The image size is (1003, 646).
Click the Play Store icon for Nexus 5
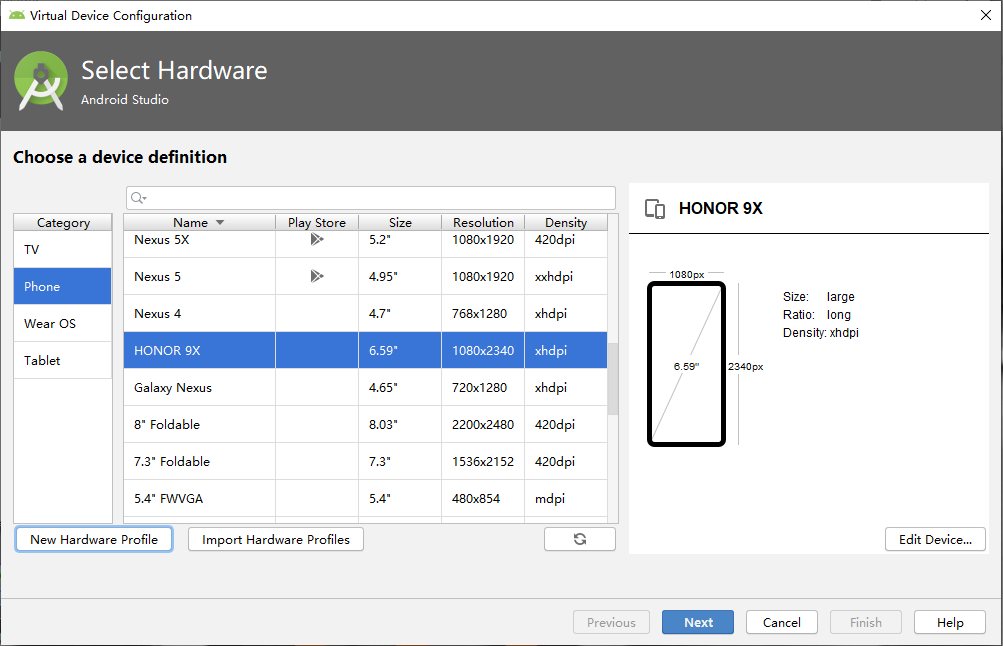click(x=317, y=276)
